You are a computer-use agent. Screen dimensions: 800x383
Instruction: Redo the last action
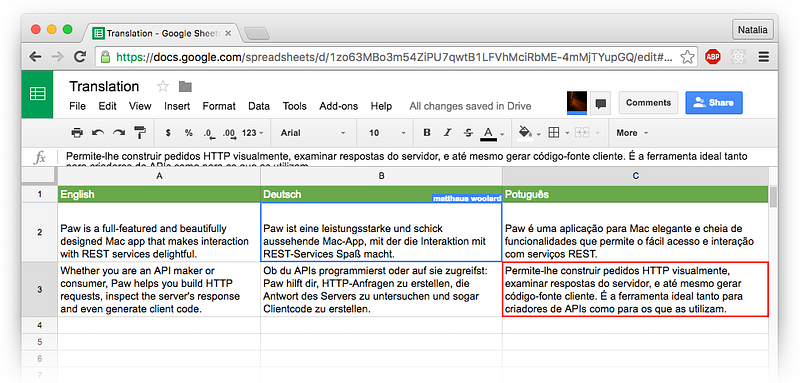click(x=119, y=133)
